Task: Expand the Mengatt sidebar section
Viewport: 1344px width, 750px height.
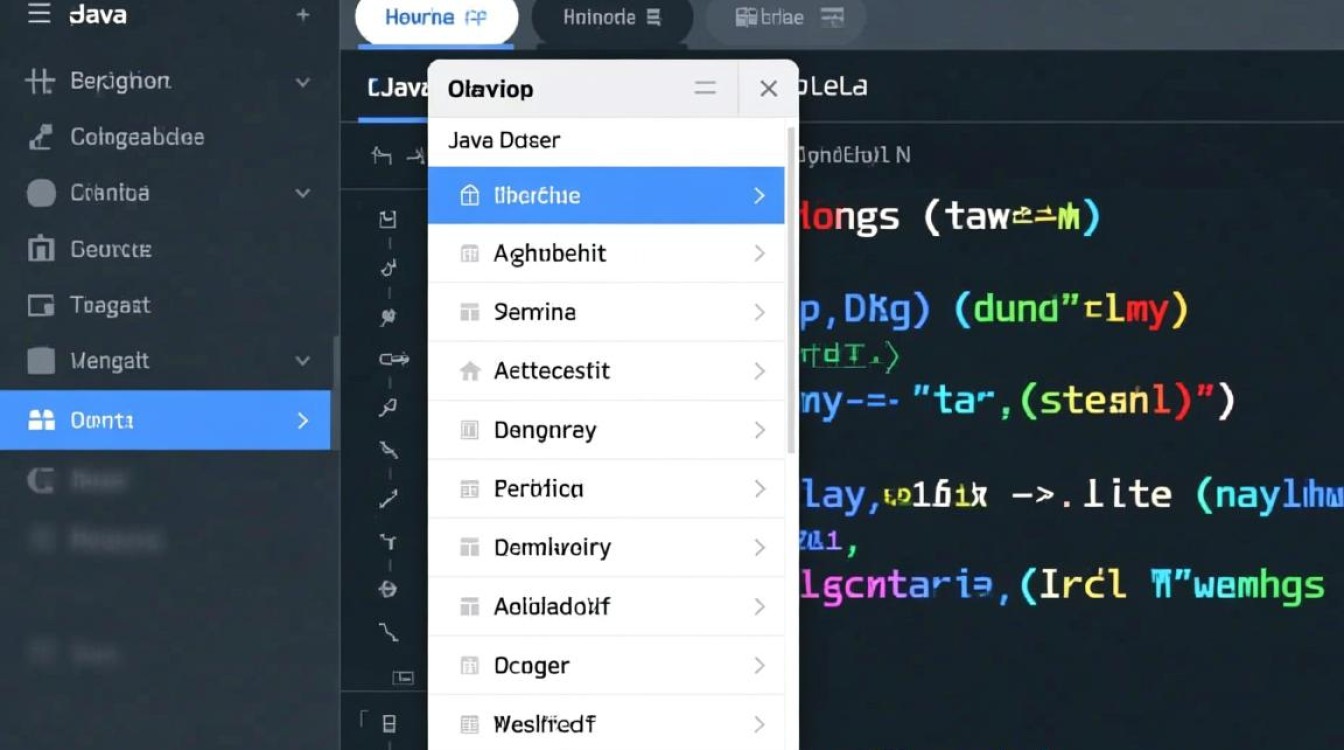Action: (x=303, y=361)
